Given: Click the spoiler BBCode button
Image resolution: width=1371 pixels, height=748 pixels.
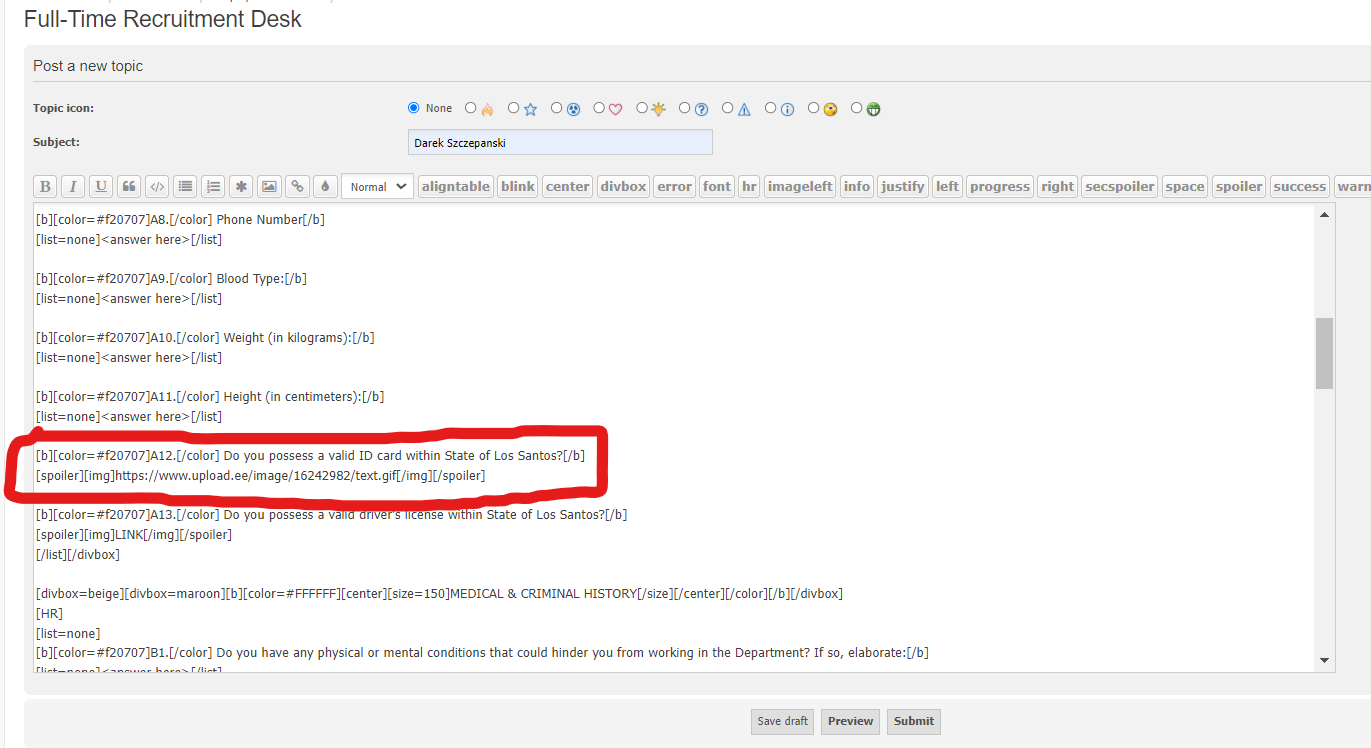Looking at the screenshot, I should (1239, 187).
